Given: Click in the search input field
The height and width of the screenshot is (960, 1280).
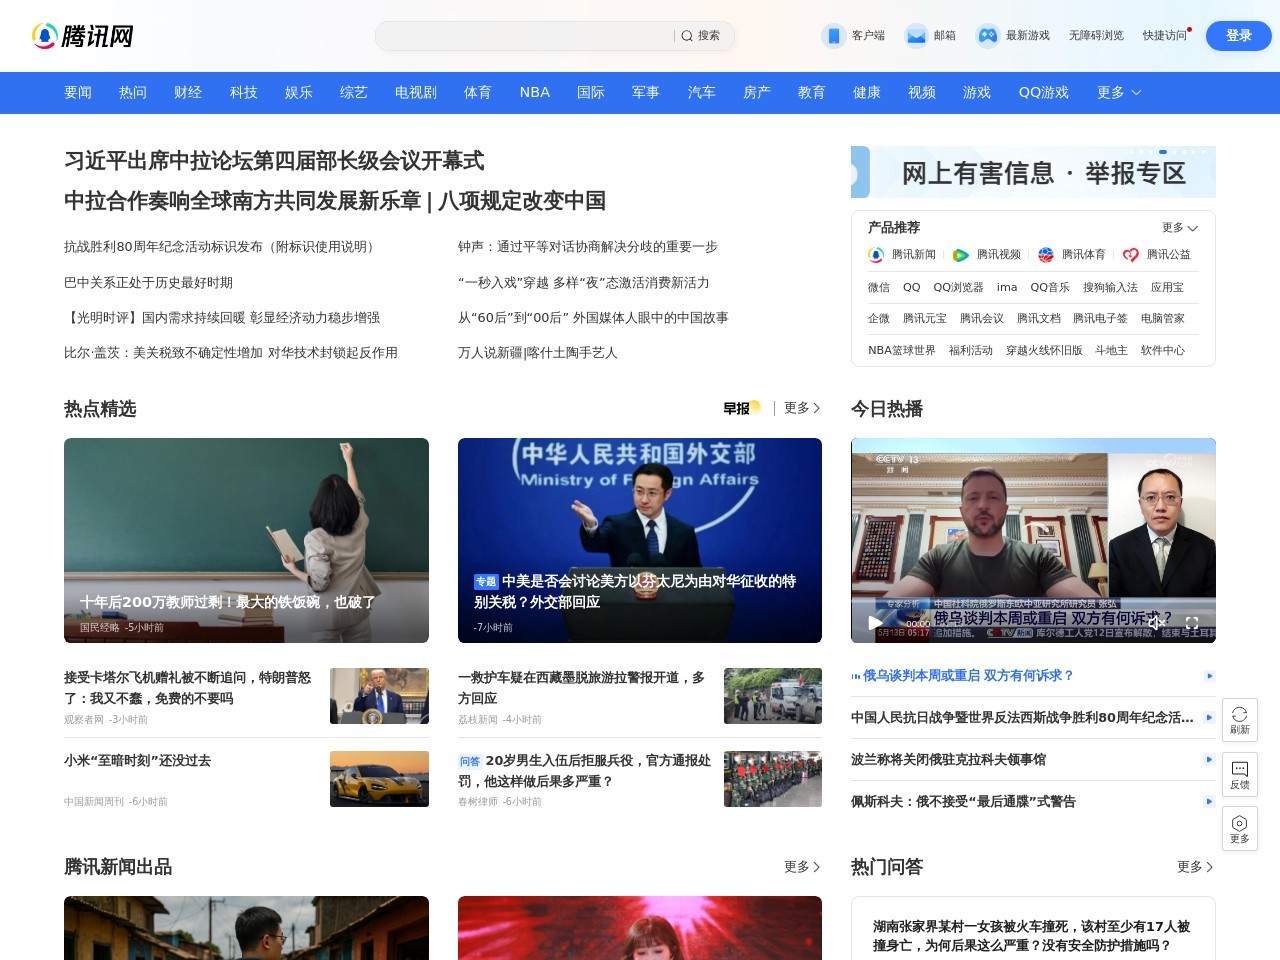Looking at the screenshot, I should point(525,36).
